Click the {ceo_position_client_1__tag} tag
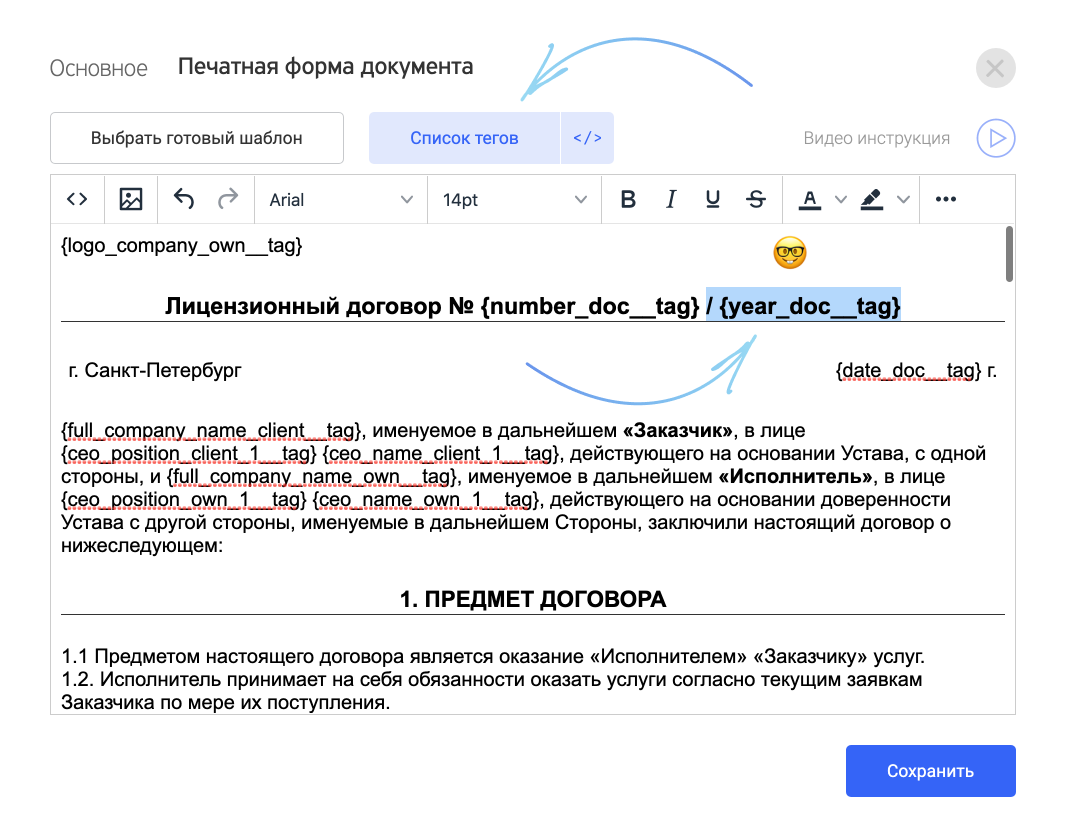The image size is (1065, 823). [189, 454]
